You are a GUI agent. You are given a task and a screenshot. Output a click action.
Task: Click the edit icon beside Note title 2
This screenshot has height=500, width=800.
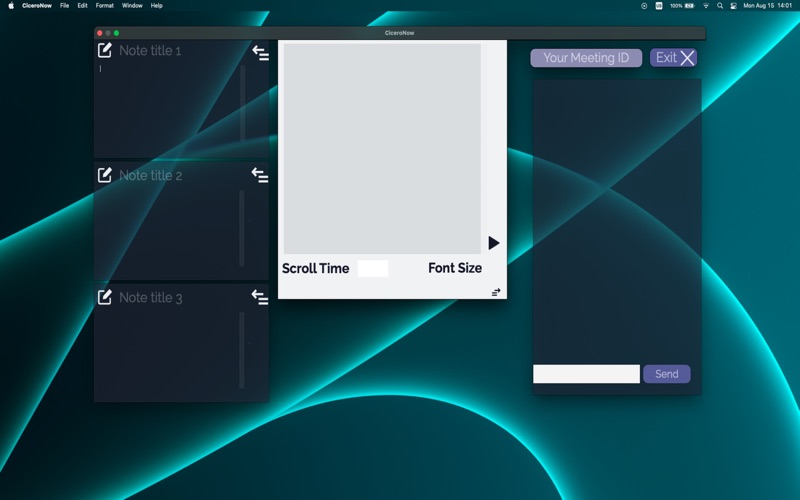point(105,175)
